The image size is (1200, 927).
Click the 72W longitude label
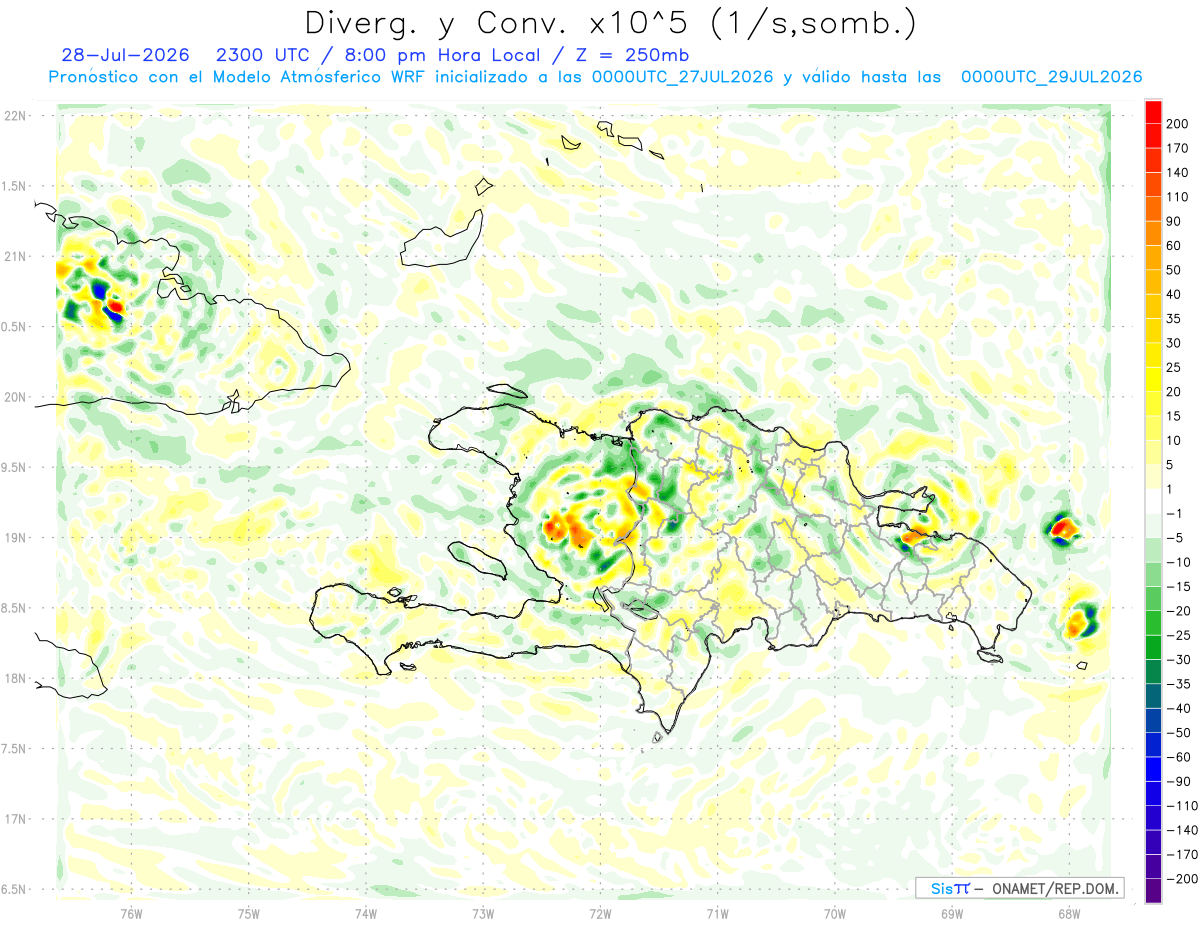point(600,913)
